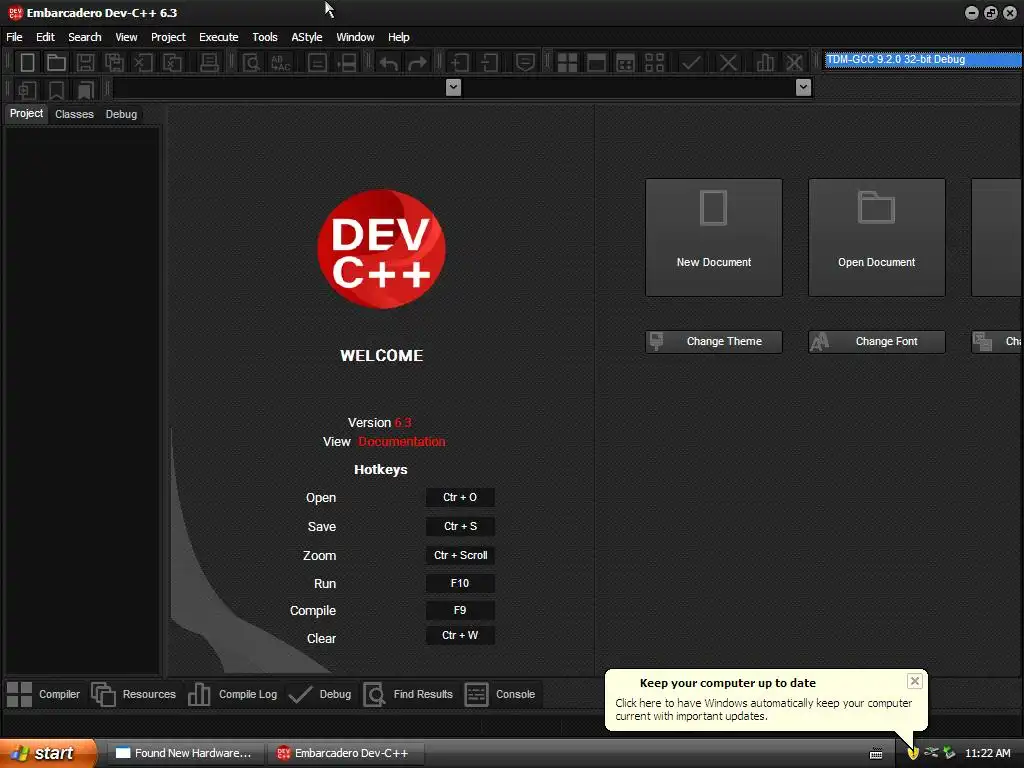The width and height of the screenshot is (1024, 768).
Task: Click the Profile bar chart toolbar icon
Action: [x=765, y=63]
